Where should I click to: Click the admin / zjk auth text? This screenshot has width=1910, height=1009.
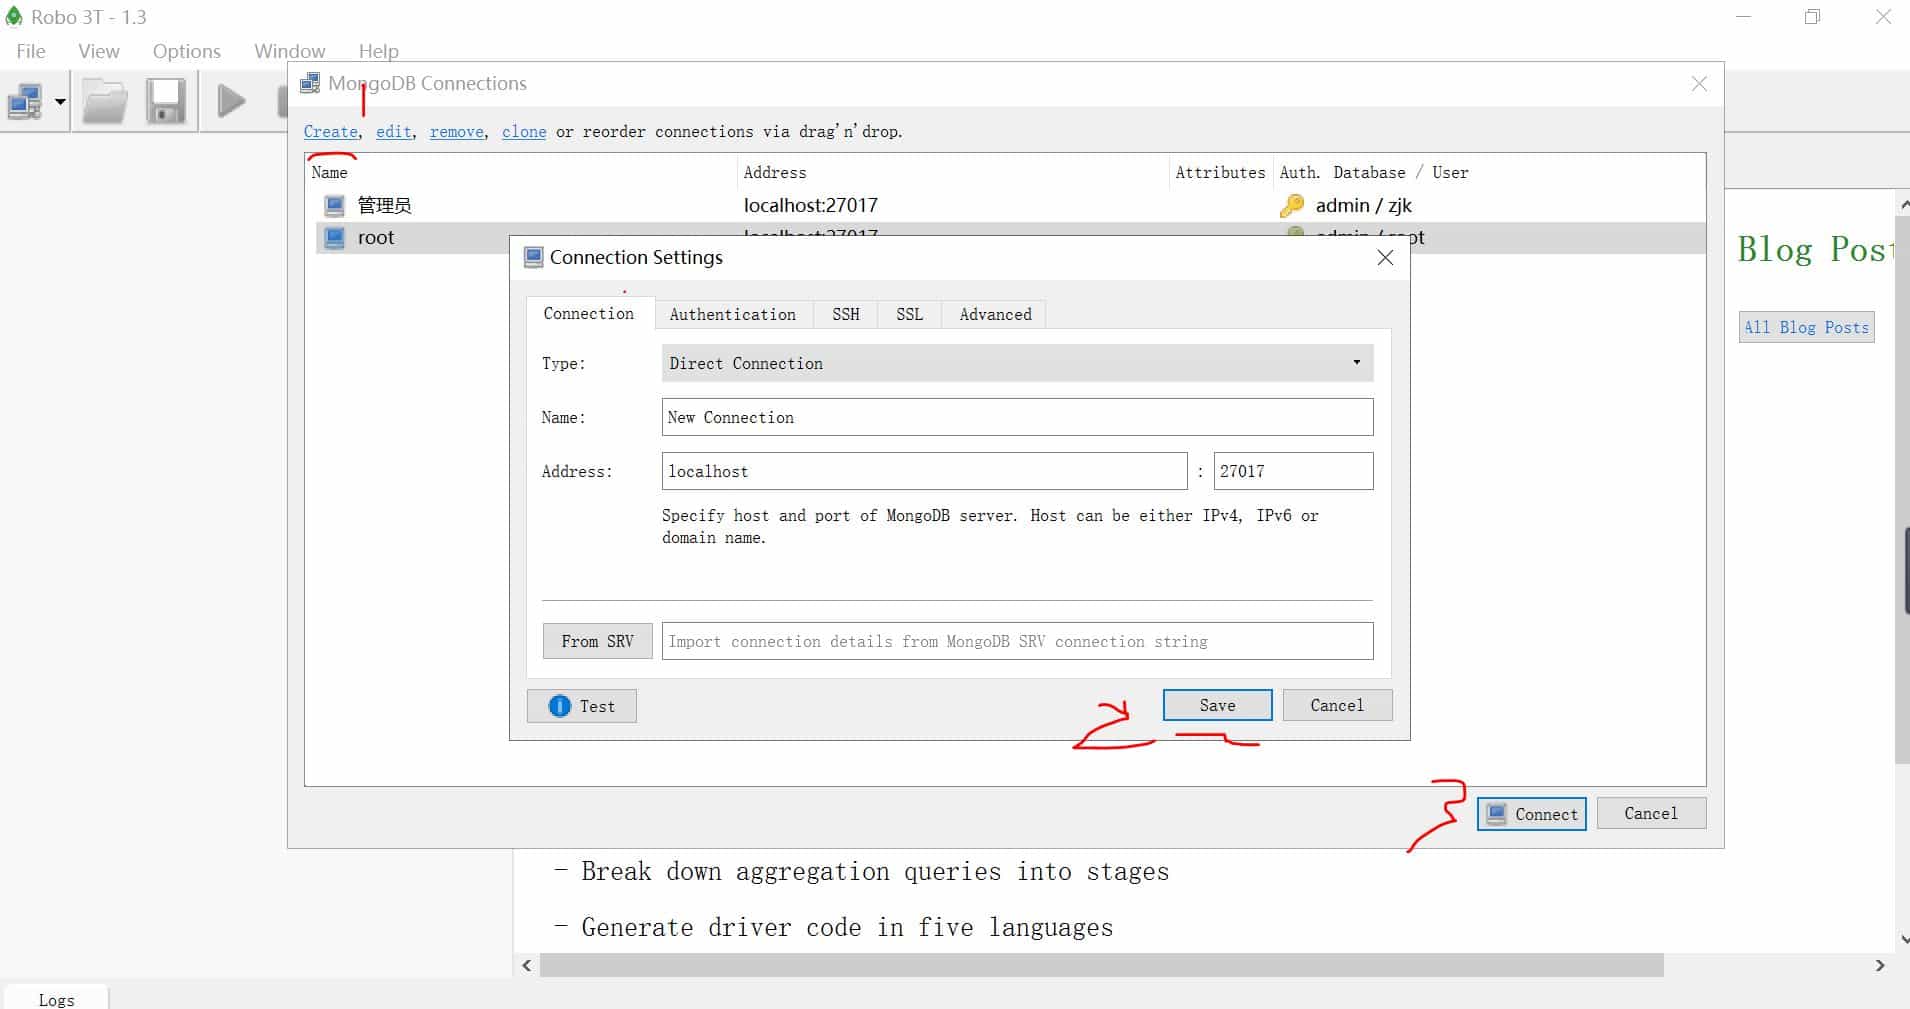1364,206
